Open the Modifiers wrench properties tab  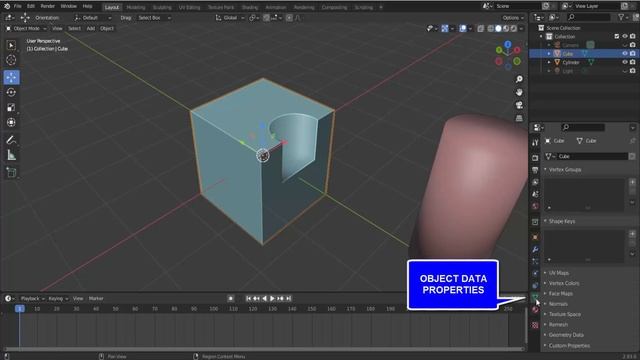pyautogui.click(x=535, y=249)
